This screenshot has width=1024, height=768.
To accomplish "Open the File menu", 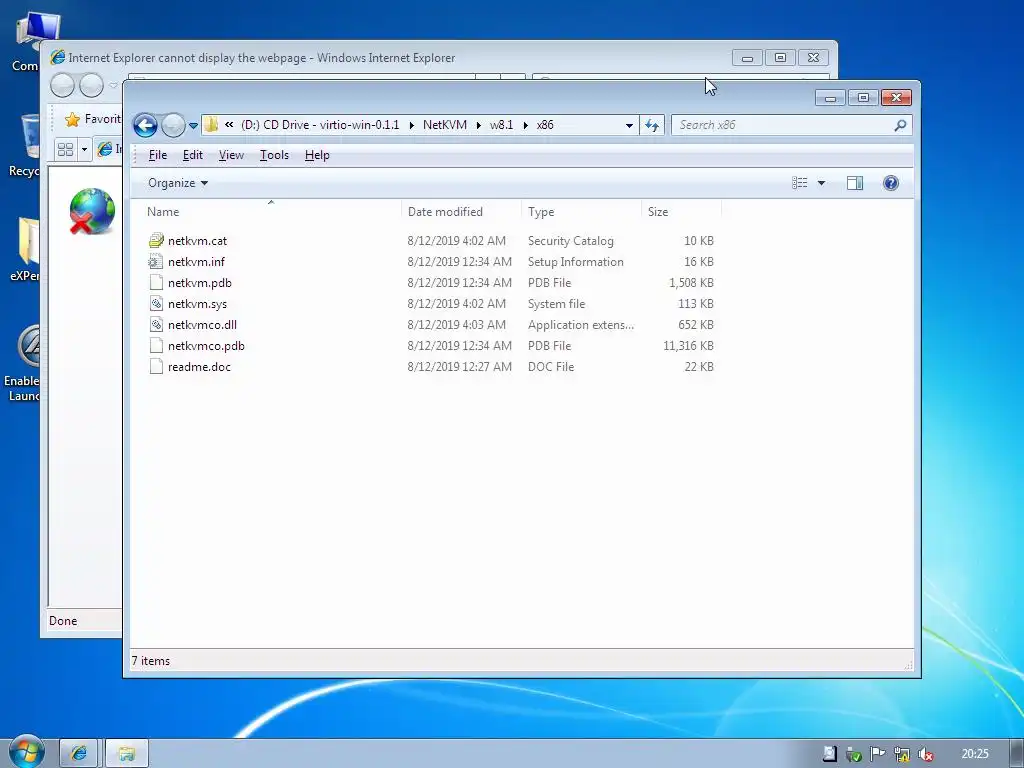I will (157, 155).
